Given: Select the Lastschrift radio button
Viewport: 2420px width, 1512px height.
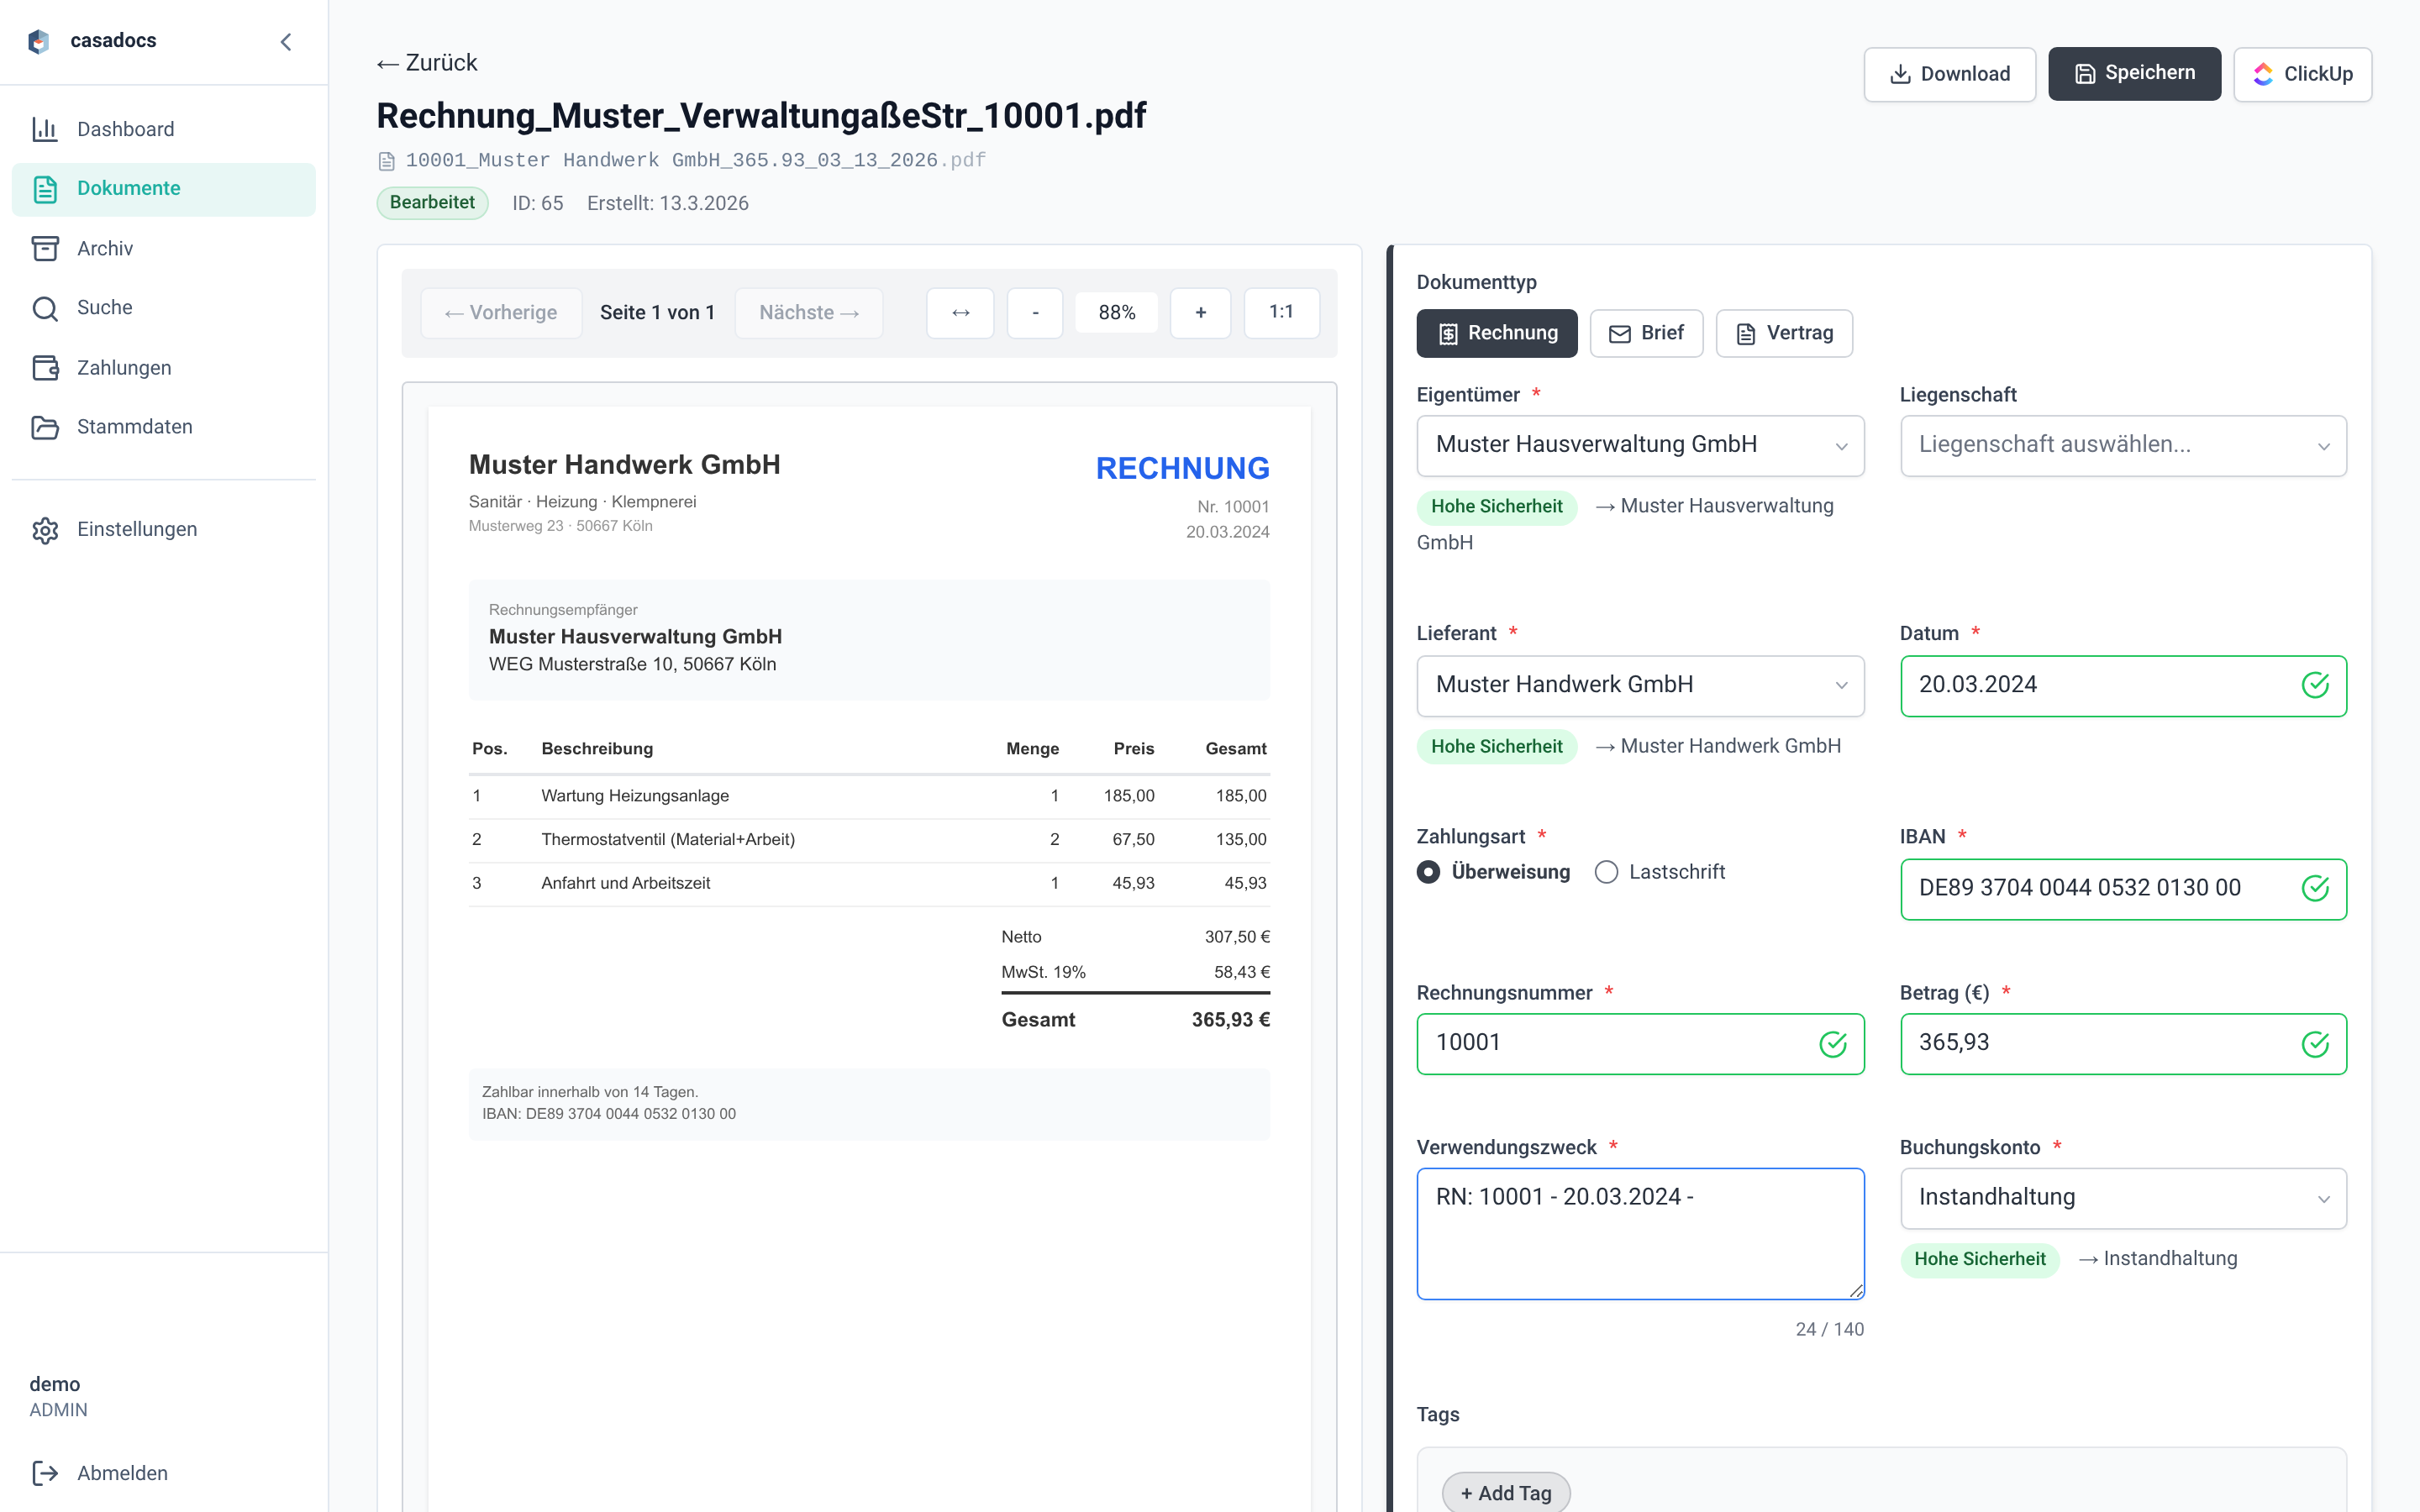Looking at the screenshot, I should coord(1606,872).
